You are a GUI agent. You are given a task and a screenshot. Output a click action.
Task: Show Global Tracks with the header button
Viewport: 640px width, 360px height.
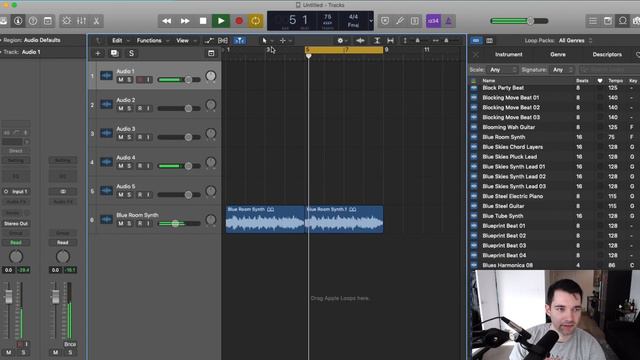coord(211,53)
